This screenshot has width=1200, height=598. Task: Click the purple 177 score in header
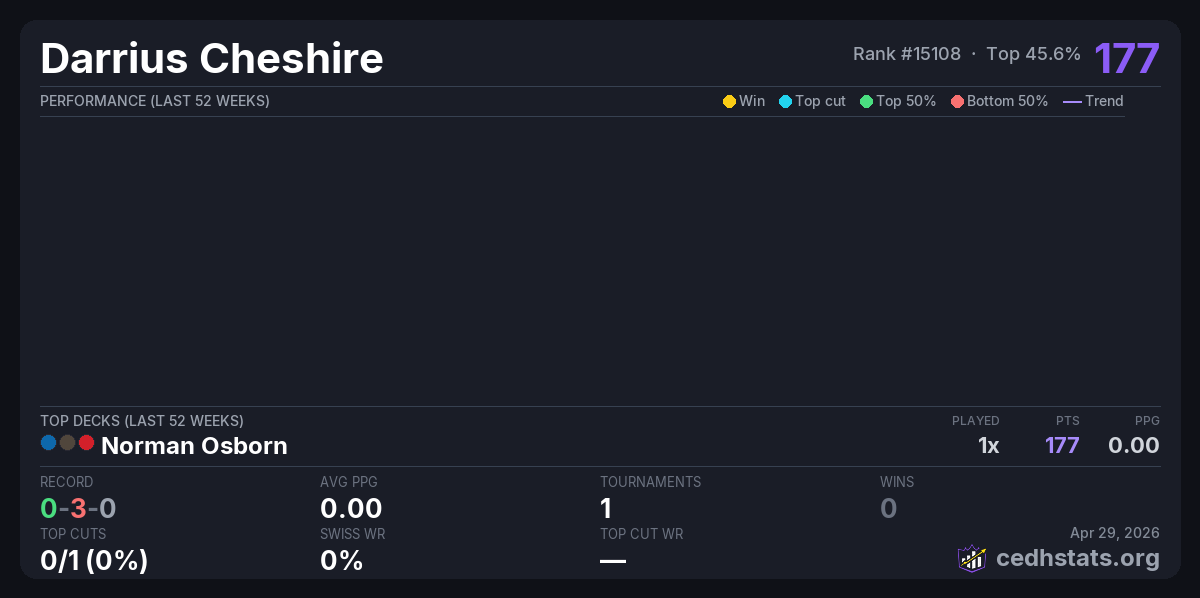(1126, 58)
